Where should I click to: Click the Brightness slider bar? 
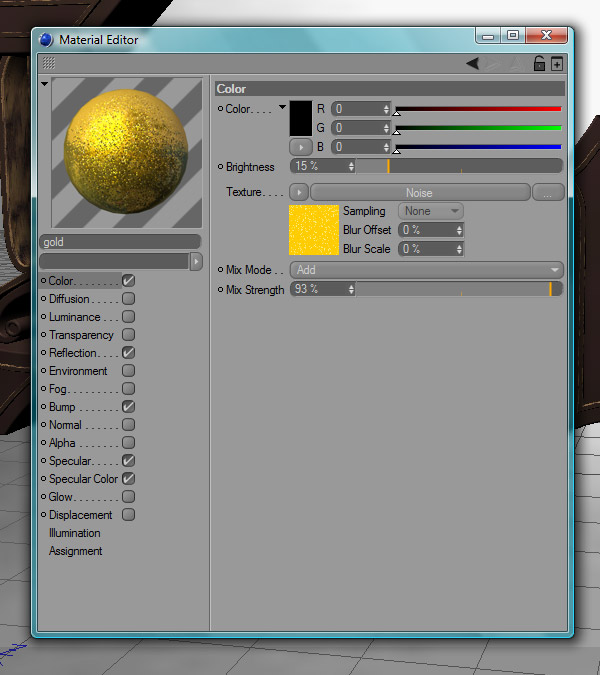[x=459, y=166]
